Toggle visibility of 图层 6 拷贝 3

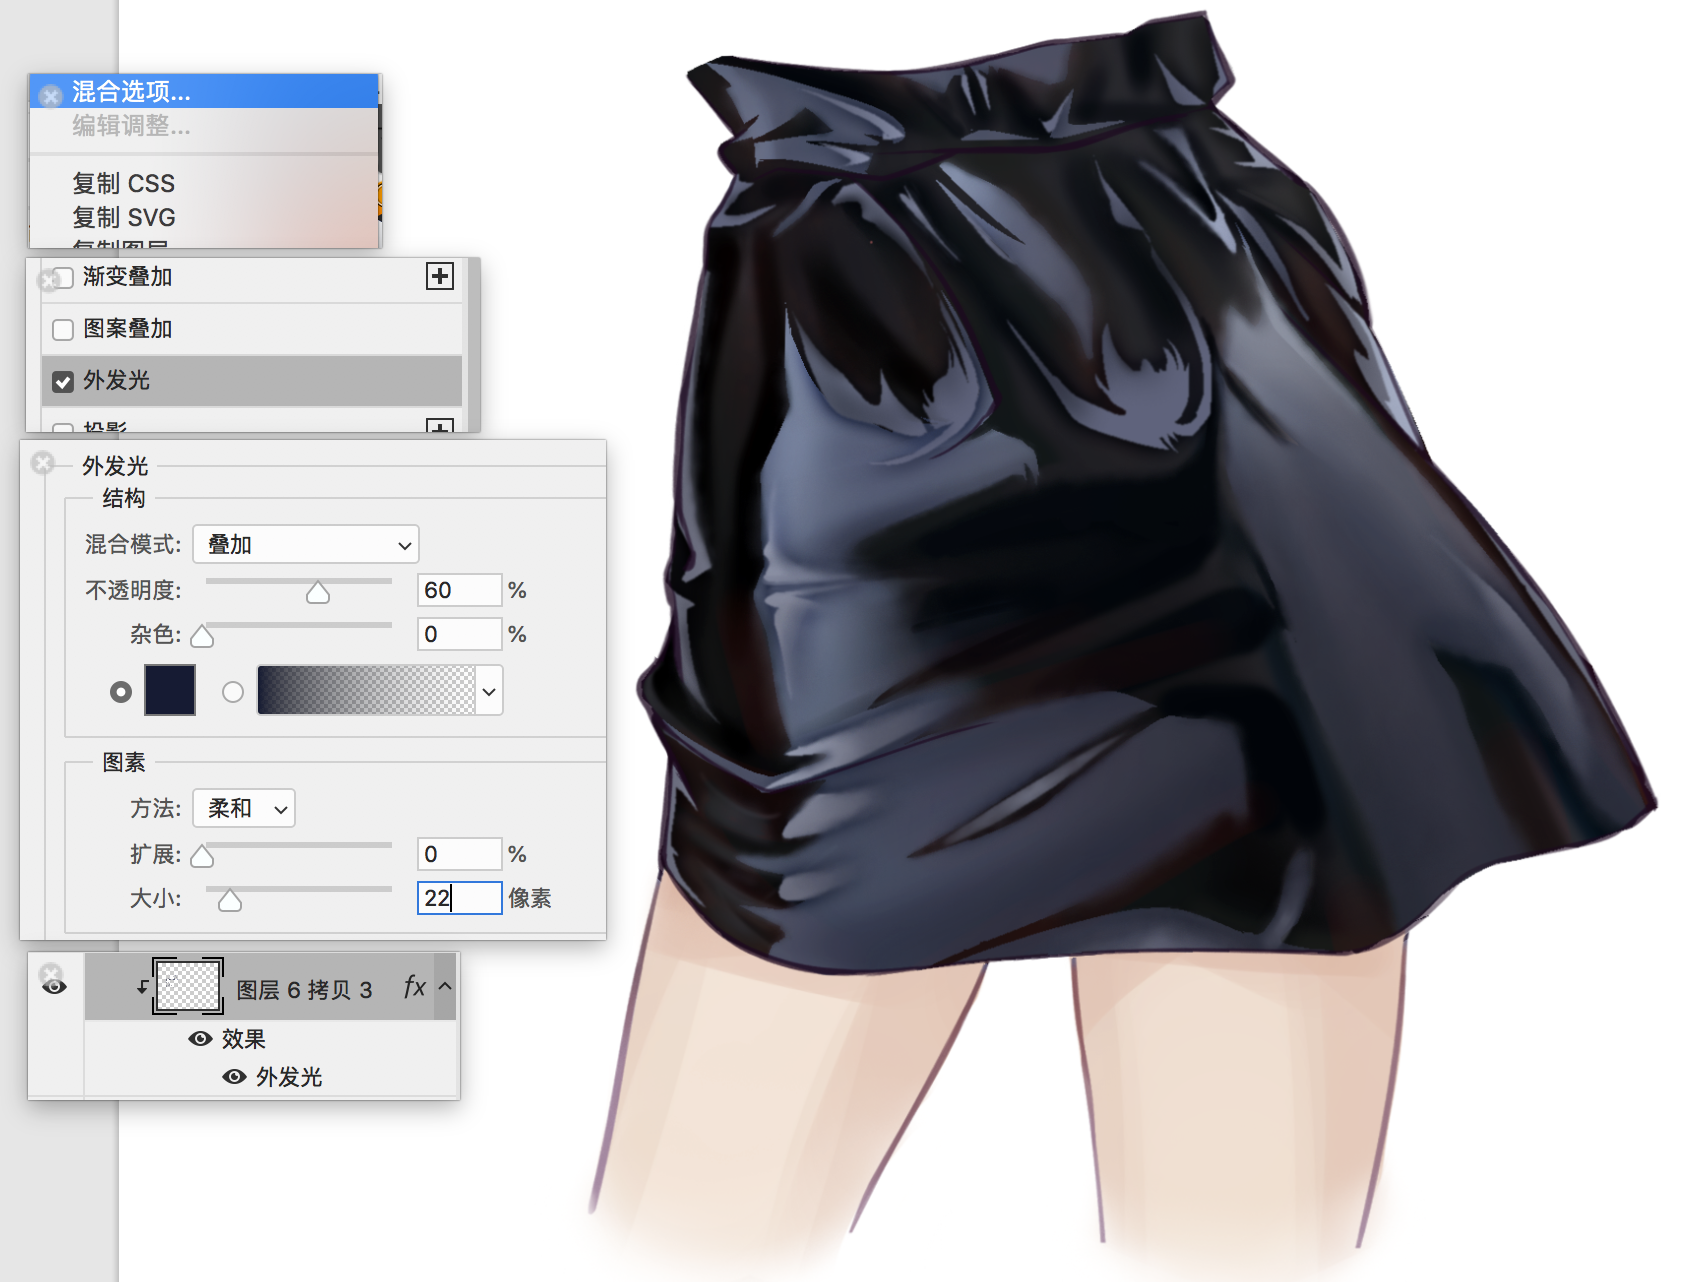tap(55, 987)
